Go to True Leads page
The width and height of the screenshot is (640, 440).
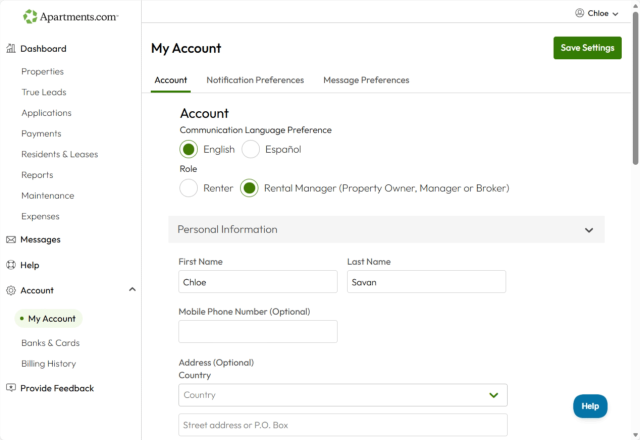click(x=44, y=92)
